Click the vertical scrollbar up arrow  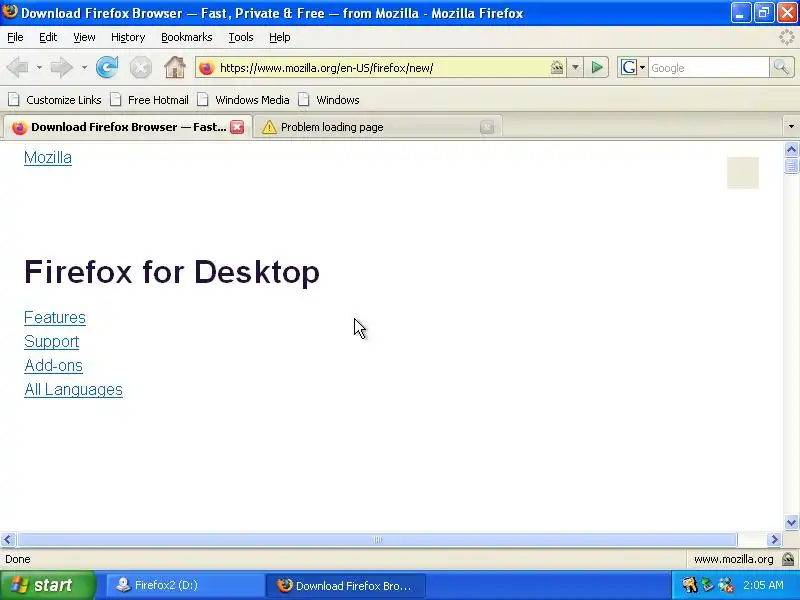coord(791,149)
